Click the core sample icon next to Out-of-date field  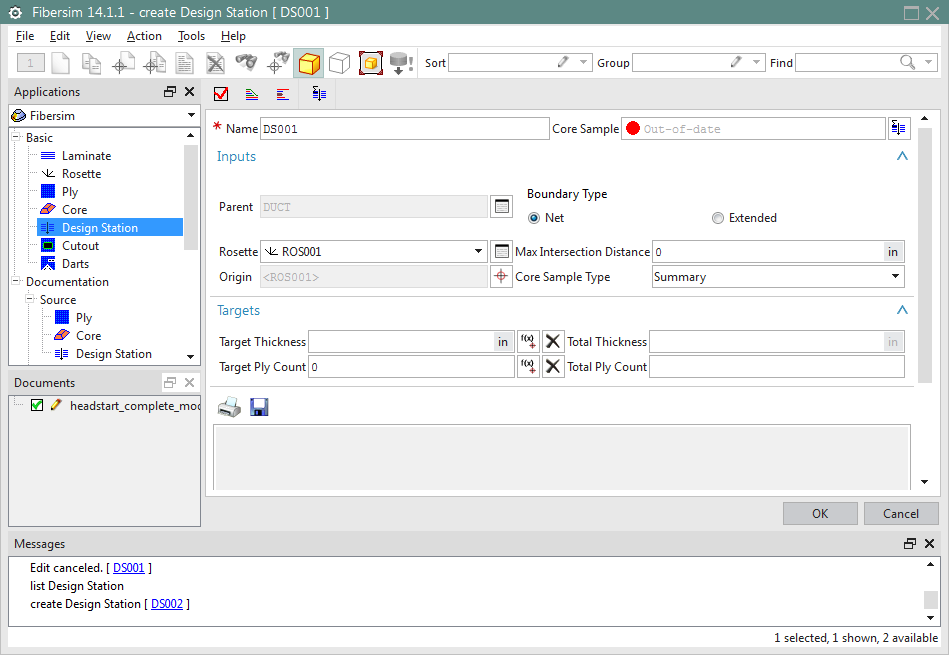899,129
